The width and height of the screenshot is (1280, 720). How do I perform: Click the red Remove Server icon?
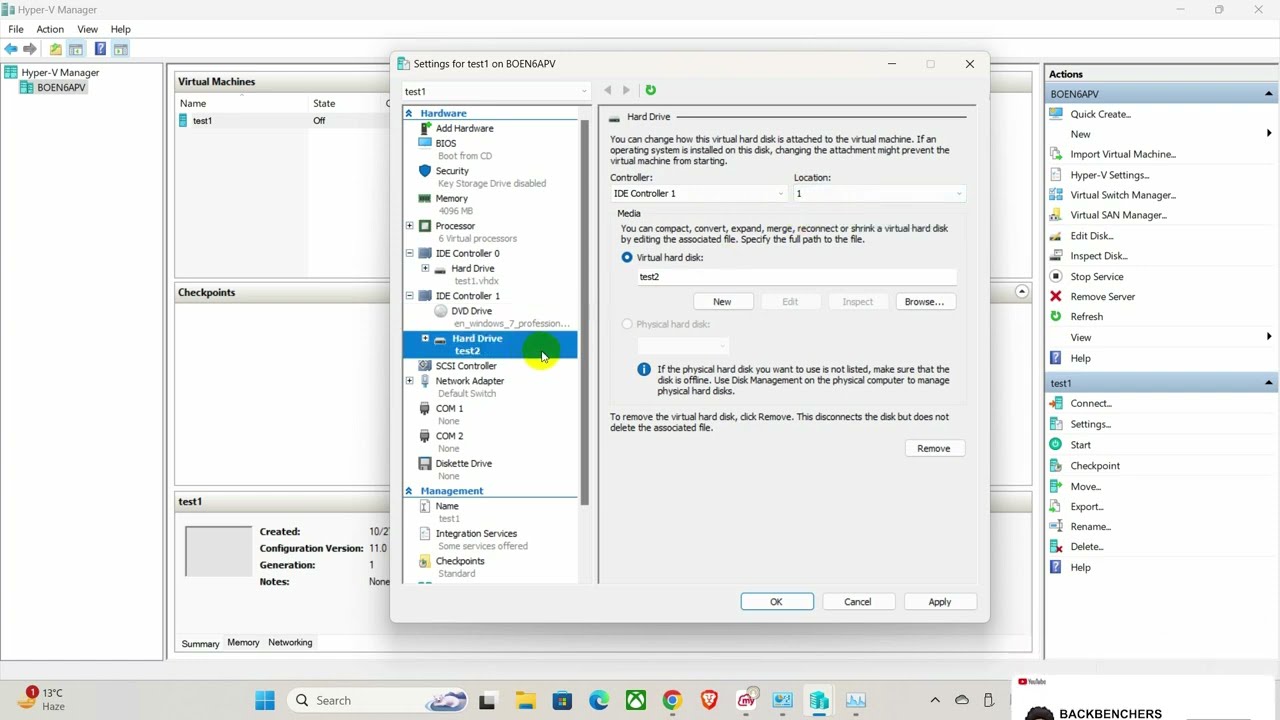[1056, 296]
